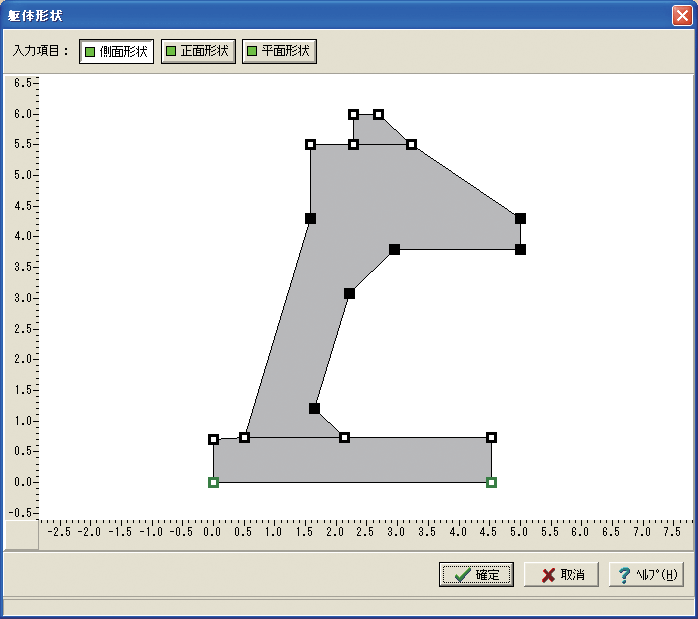Select the white handle at the base's top-left corner
Image resolution: width=698 pixels, height=619 pixels.
click(213, 439)
